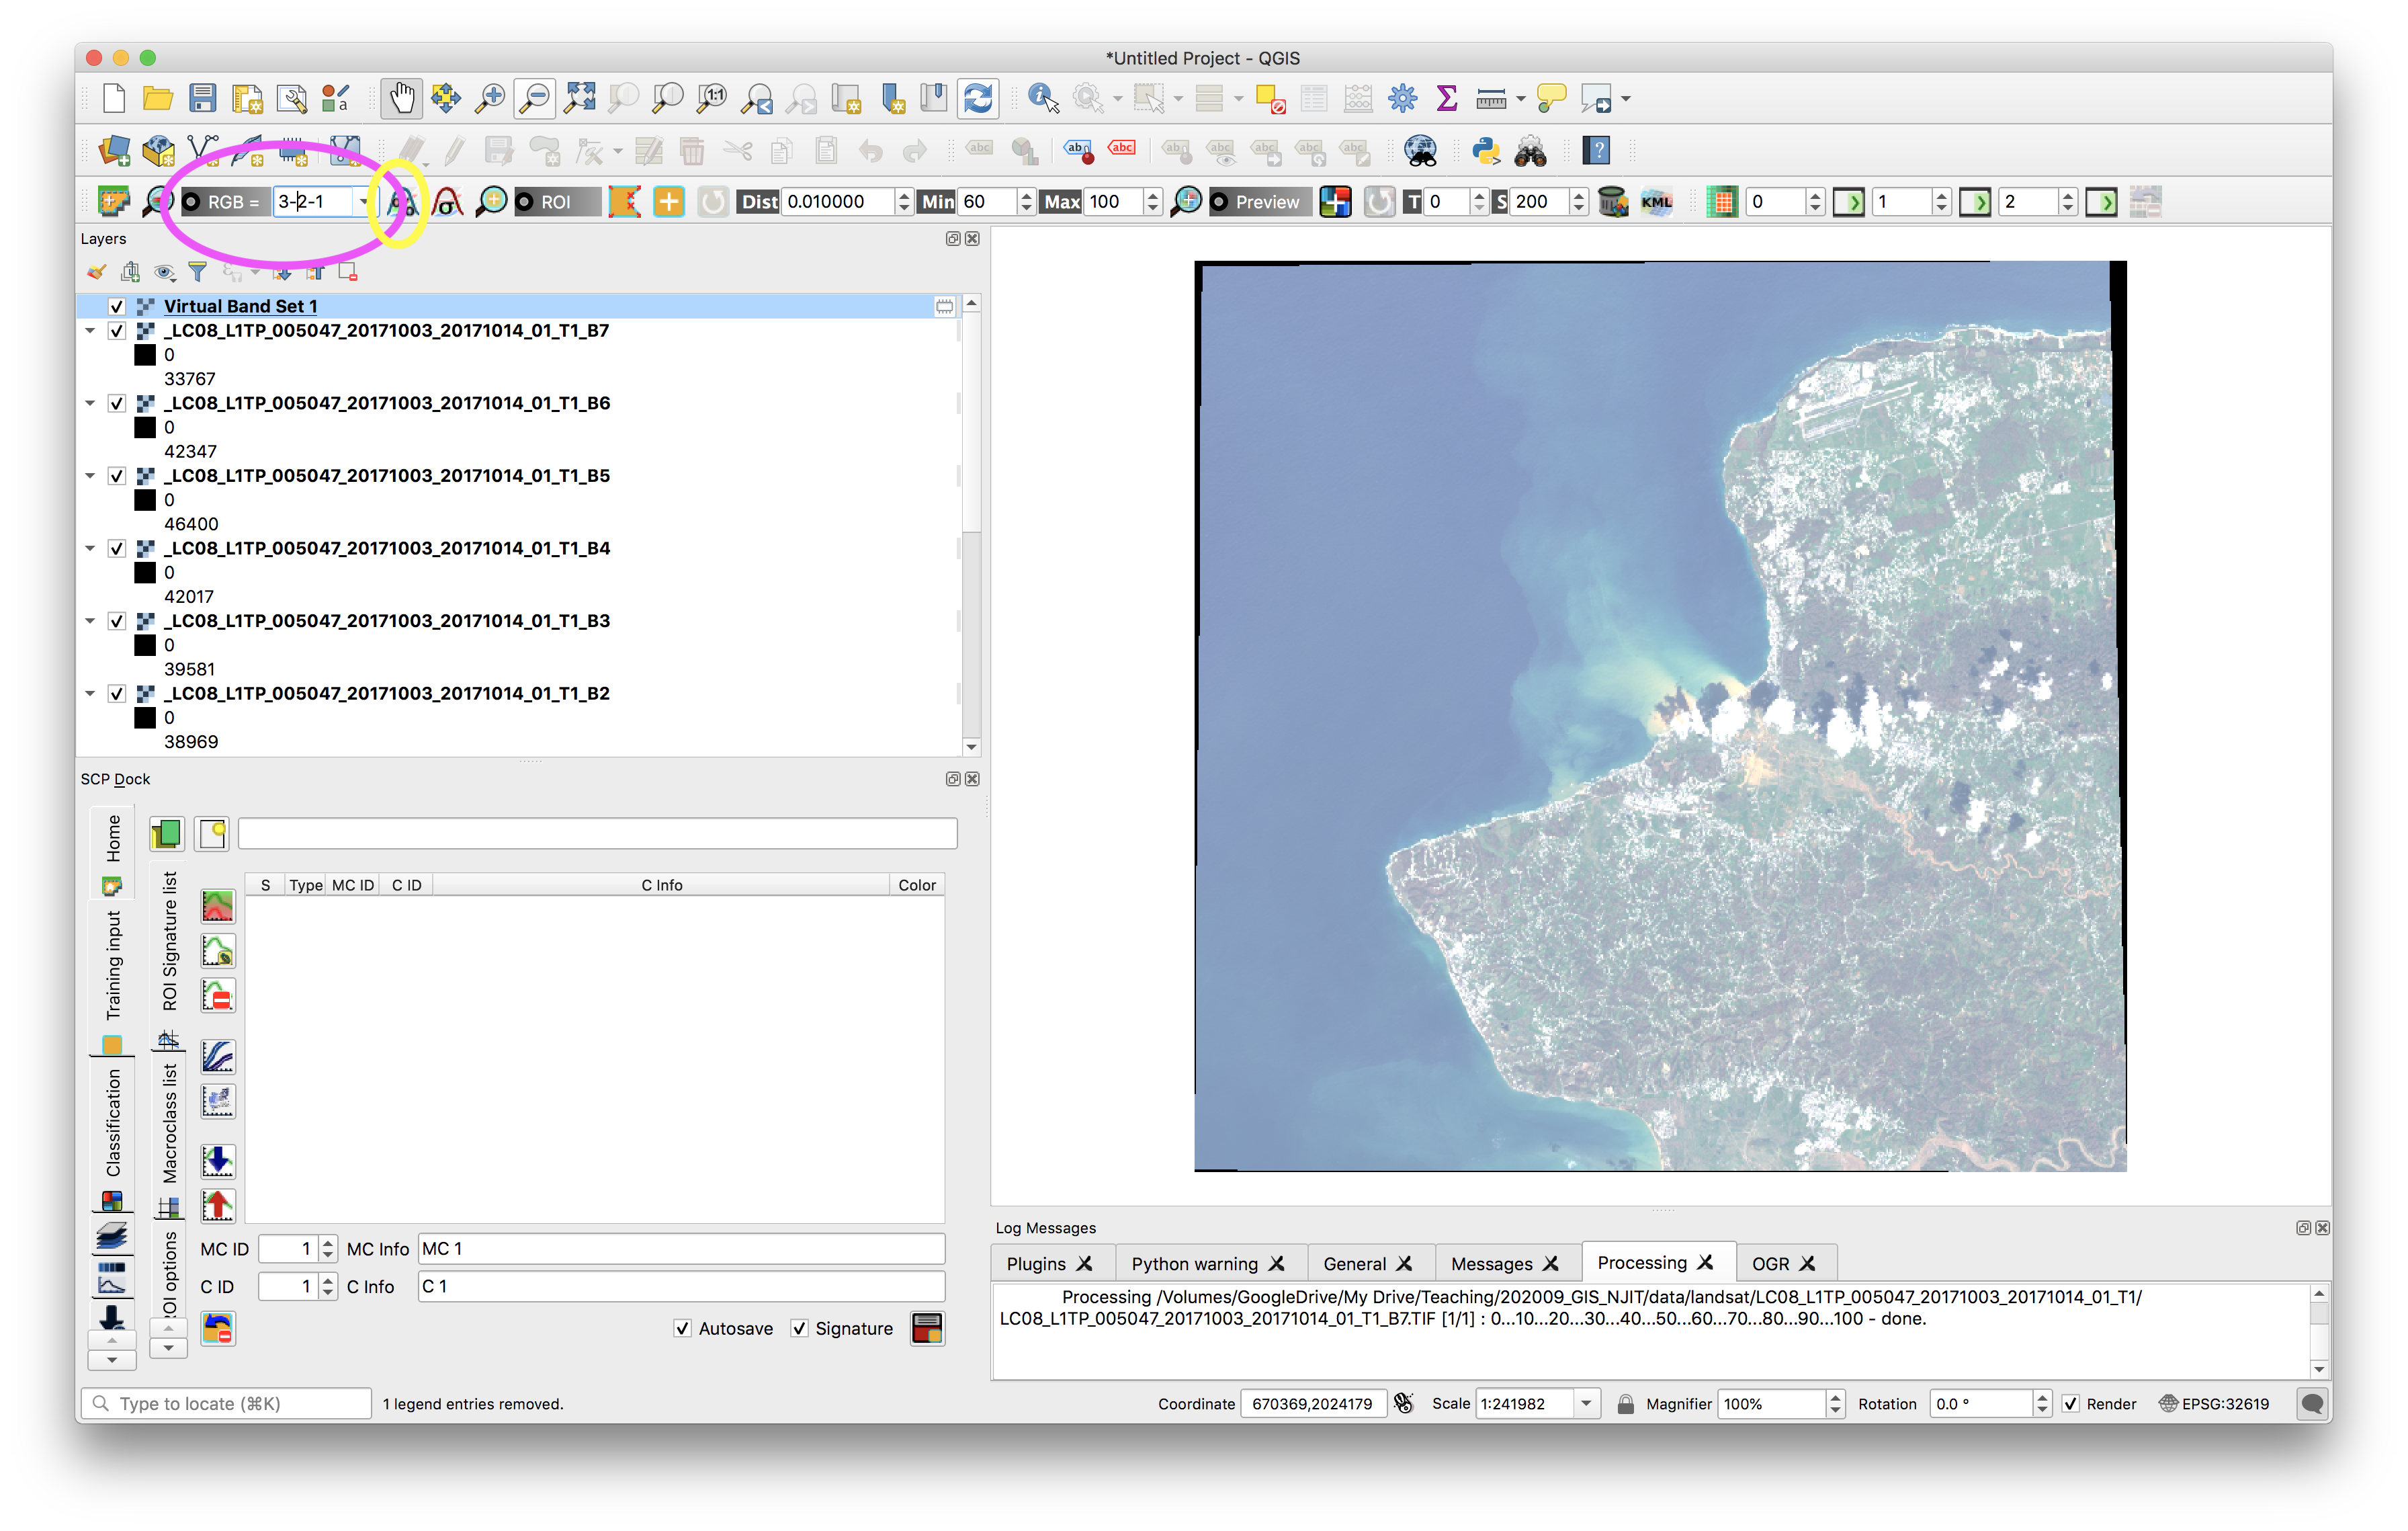This screenshot has width=2408, height=1531.
Task: Click the Identify Features tool
Action: tap(1041, 98)
